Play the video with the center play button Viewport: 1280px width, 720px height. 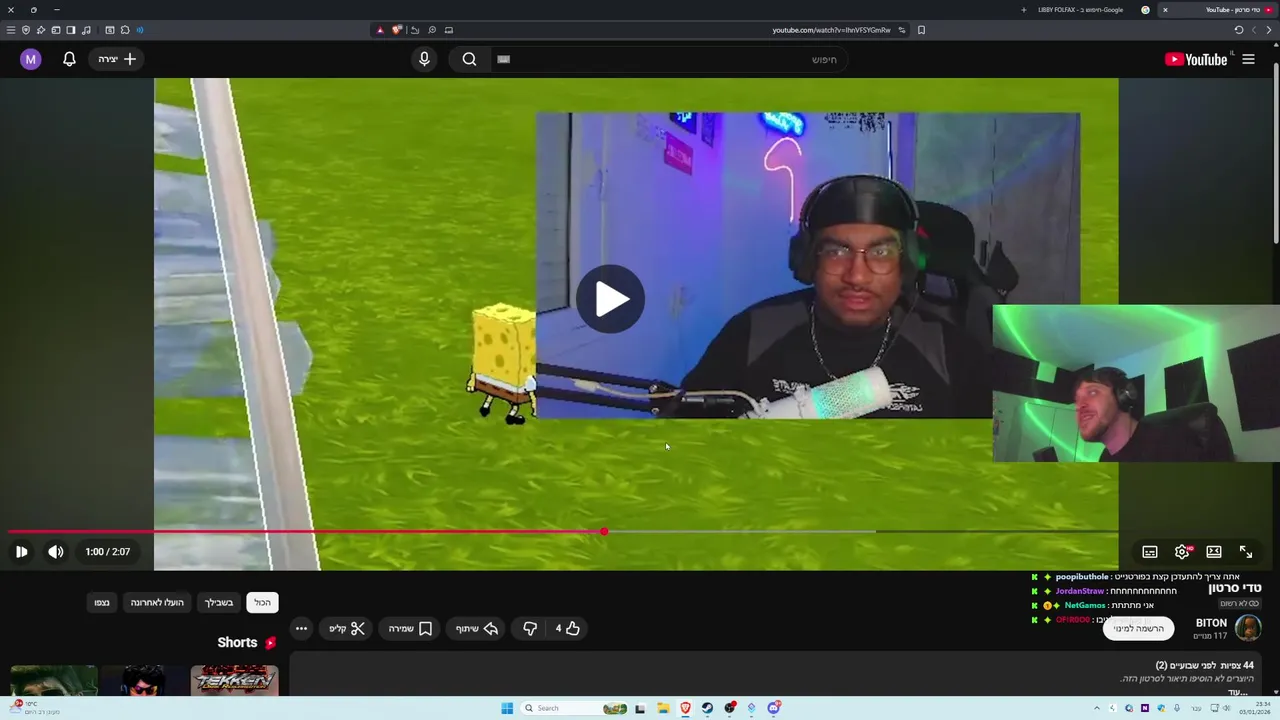(x=610, y=299)
